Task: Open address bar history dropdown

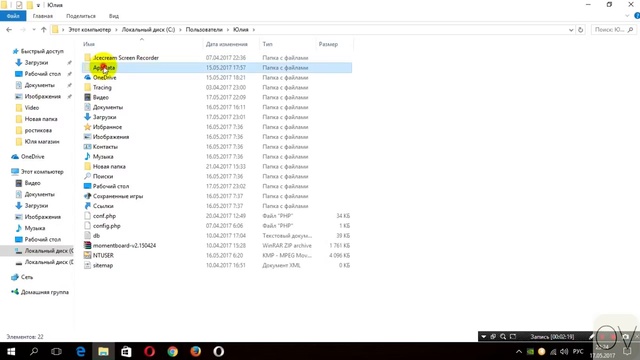Action: 571,29
